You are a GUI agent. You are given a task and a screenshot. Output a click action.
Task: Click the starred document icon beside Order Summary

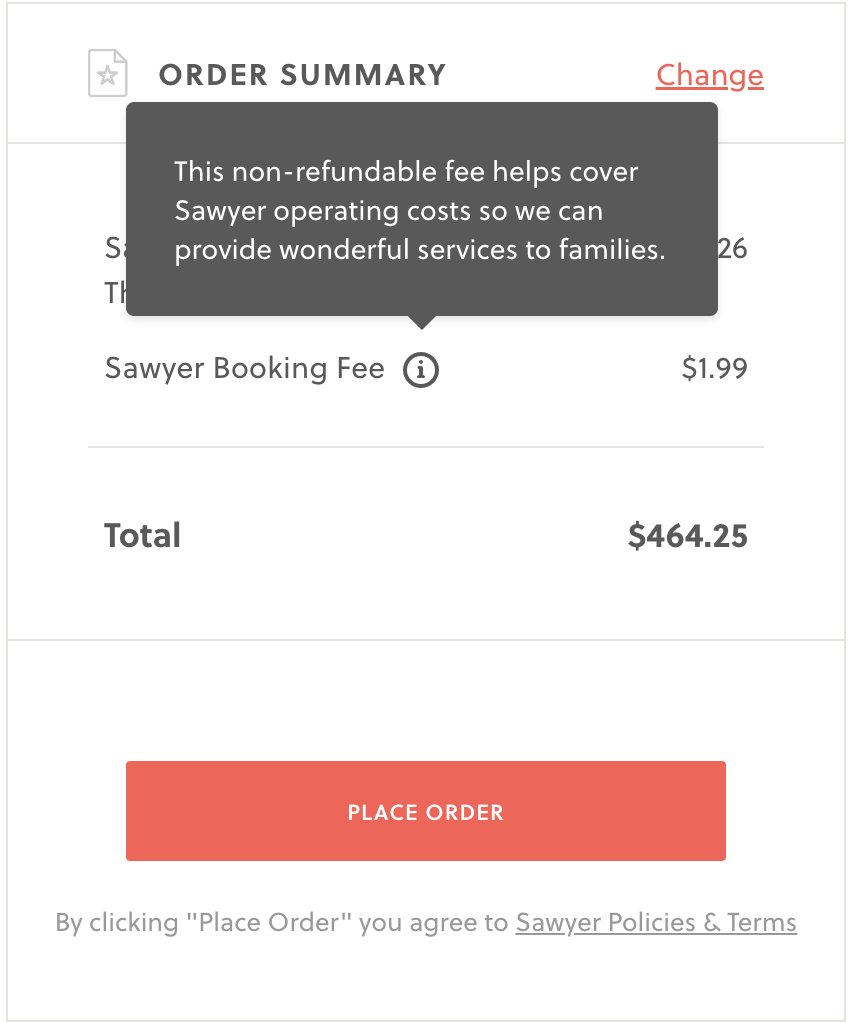(x=108, y=73)
